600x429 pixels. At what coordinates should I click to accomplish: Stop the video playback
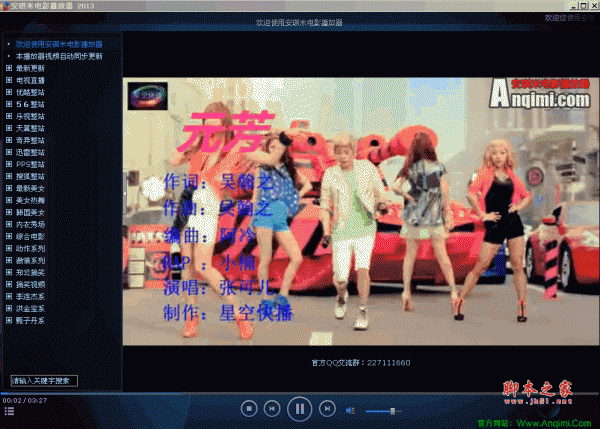(x=249, y=409)
